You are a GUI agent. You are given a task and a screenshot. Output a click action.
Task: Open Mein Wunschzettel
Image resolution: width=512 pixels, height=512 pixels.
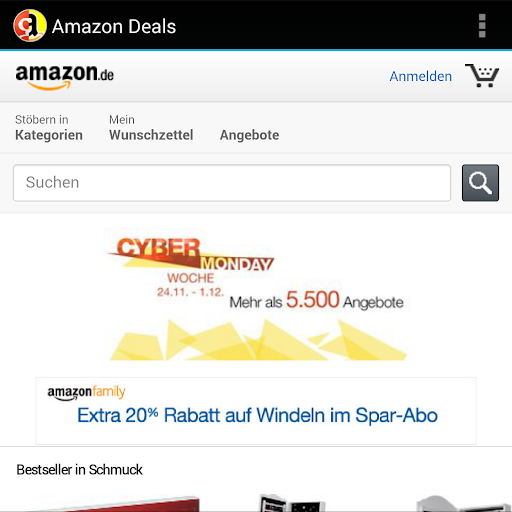click(151, 128)
